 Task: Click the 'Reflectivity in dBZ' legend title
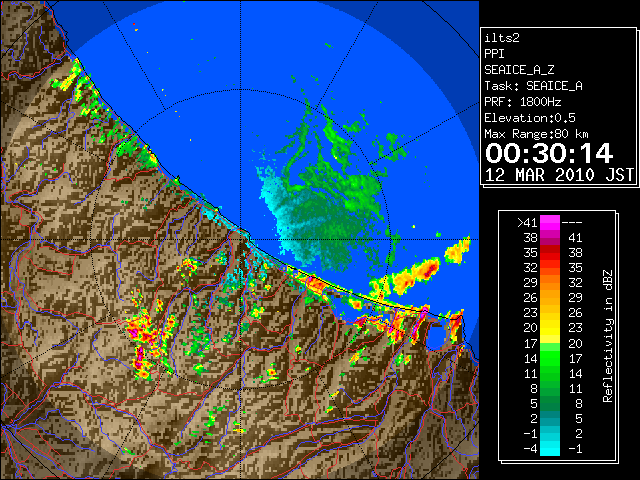tap(608, 336)
